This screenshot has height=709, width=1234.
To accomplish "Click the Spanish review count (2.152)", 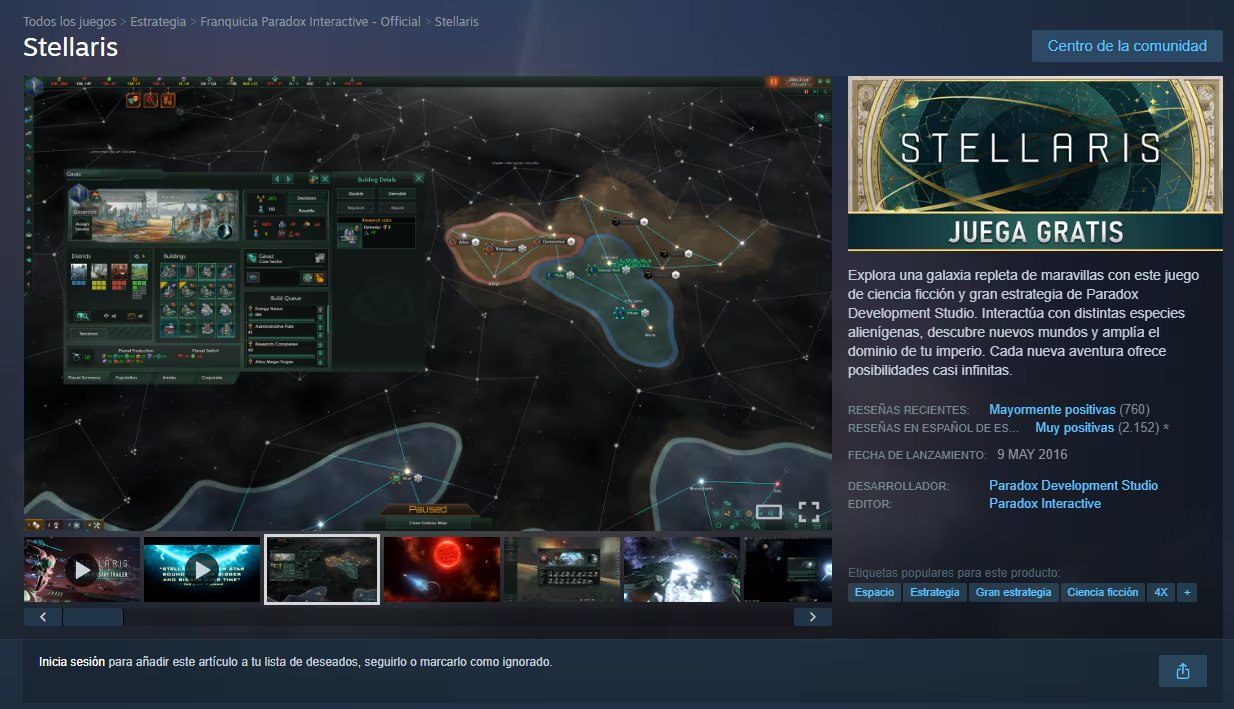I will pyautogui.click(x=1139, y=428).
